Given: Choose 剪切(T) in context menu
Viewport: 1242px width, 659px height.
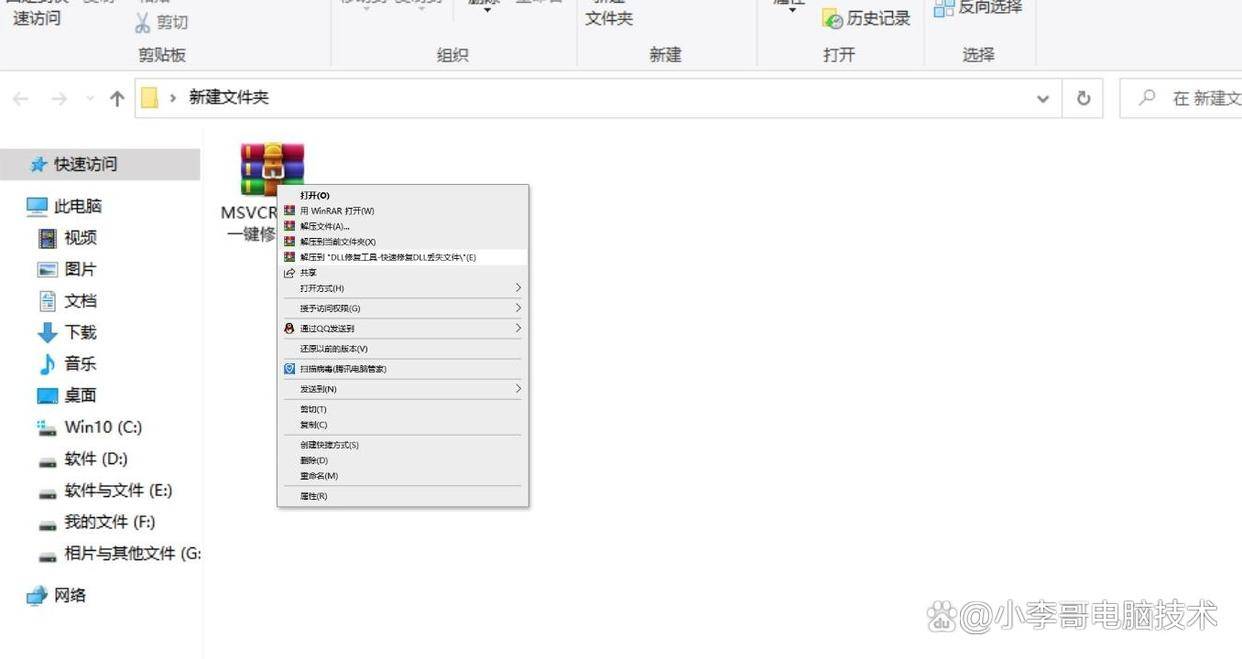Looking at the screenshot, I should (x=403, y=409).
